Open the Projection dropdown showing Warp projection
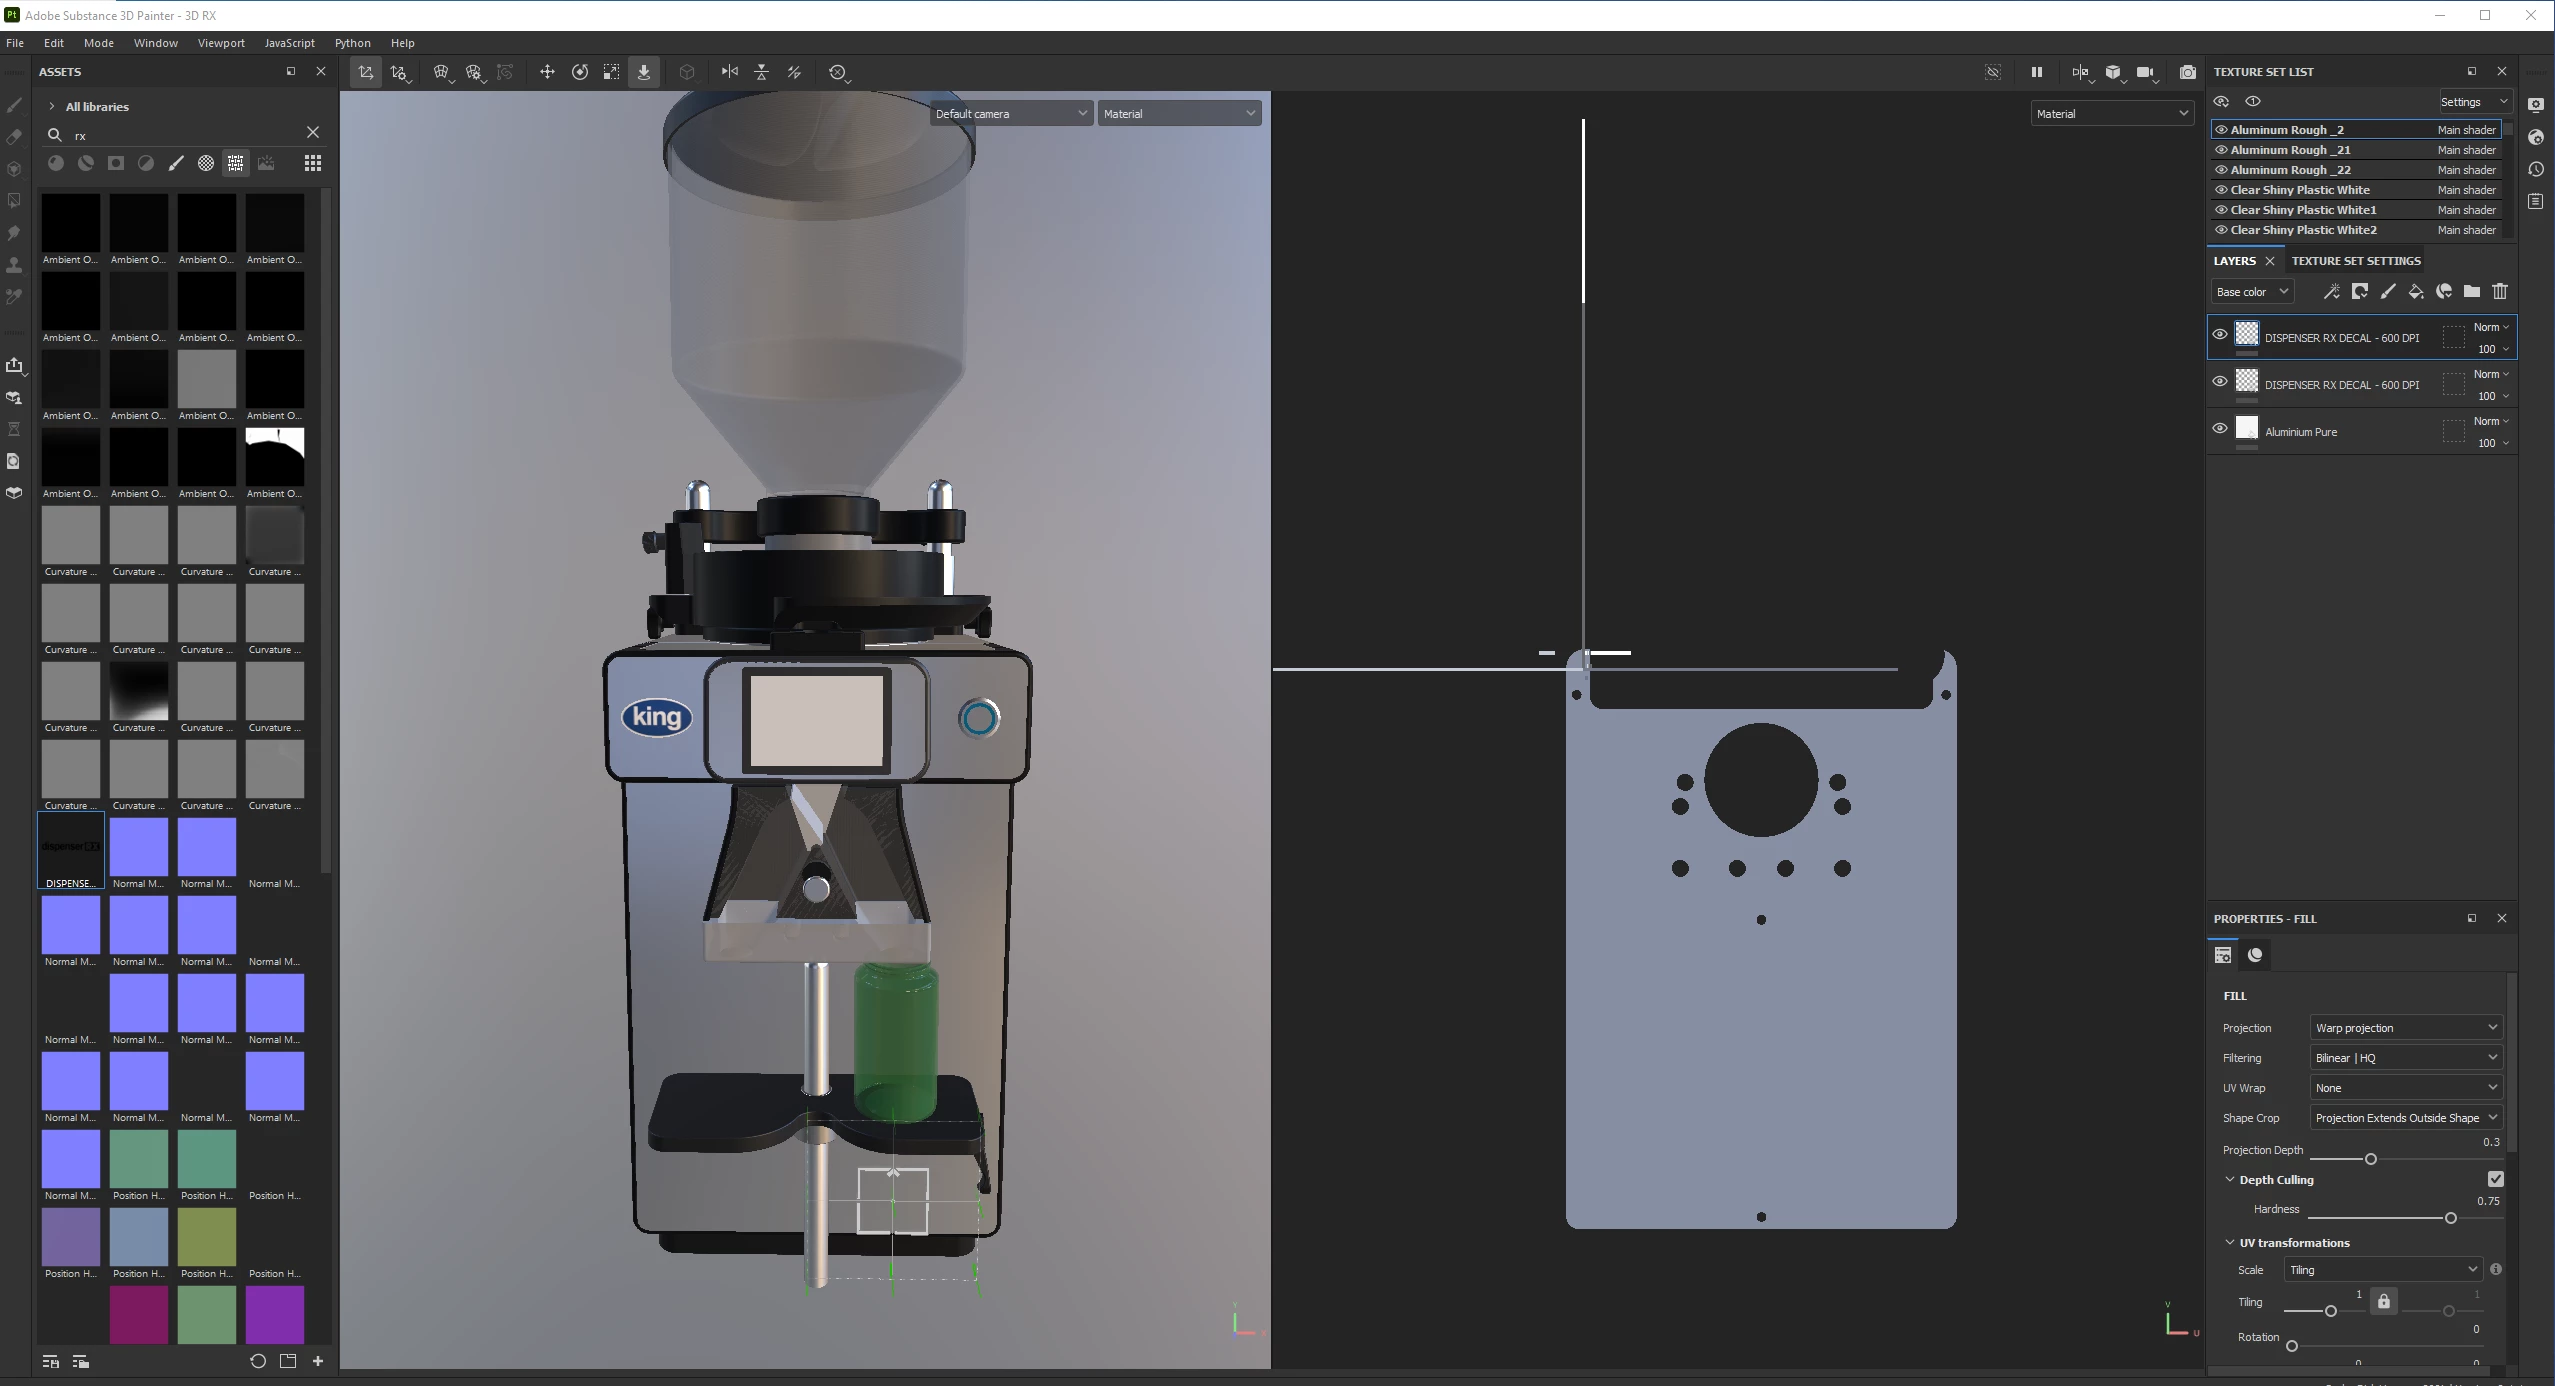This screenshot has width=2555, height=1386. pyautogui.click(x=2405, y=1028)
